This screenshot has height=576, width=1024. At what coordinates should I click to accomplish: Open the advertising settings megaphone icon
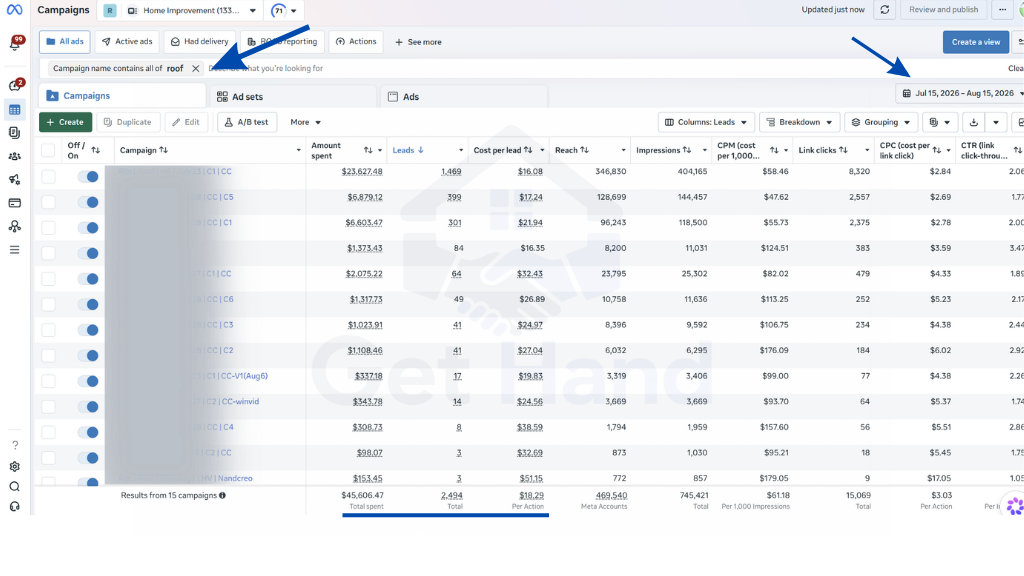[x=14, y=180]
